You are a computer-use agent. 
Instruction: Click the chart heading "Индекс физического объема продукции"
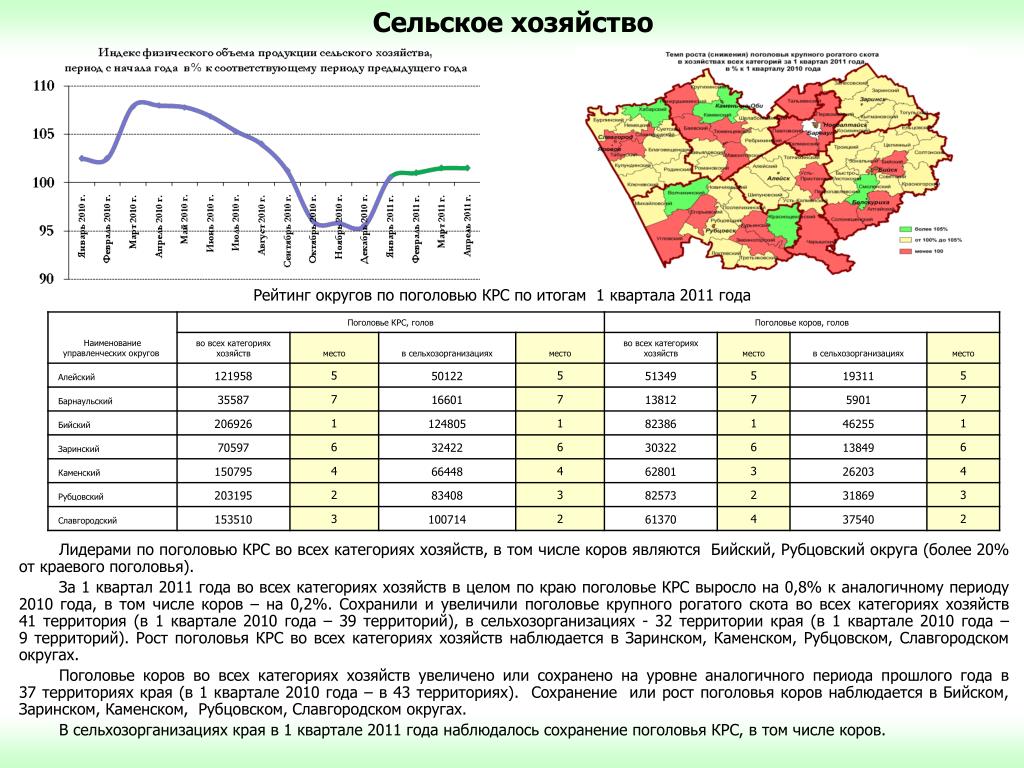point(264,53)
